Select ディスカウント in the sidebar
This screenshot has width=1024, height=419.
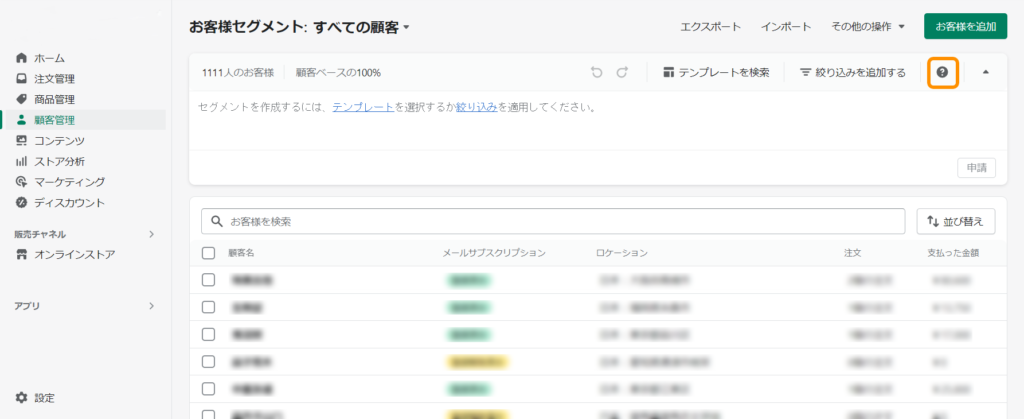pyautogui.click(x=69, y=202)
